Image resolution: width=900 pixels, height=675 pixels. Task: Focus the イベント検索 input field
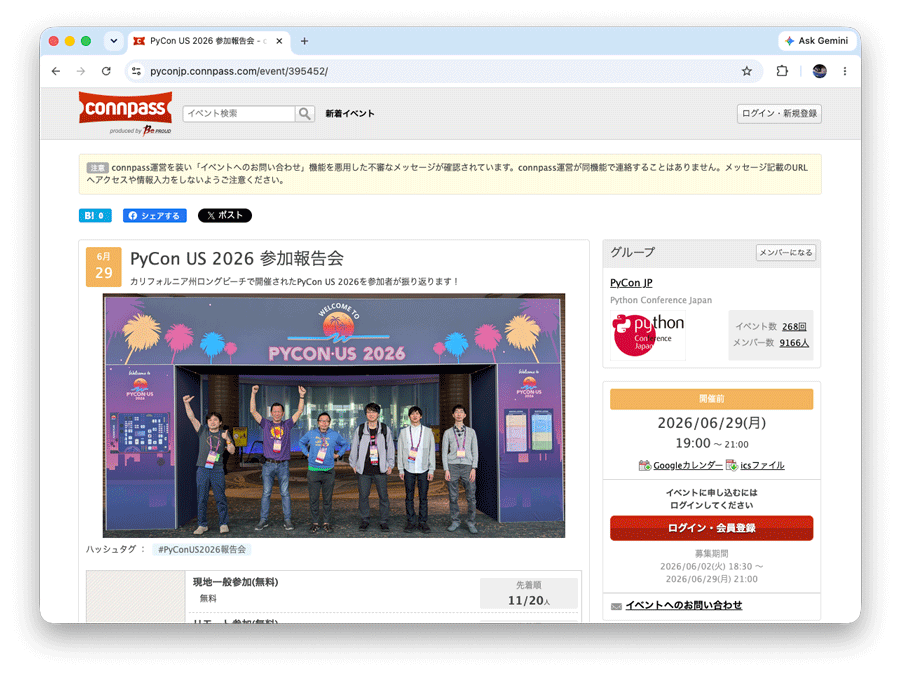coord(239,114)
